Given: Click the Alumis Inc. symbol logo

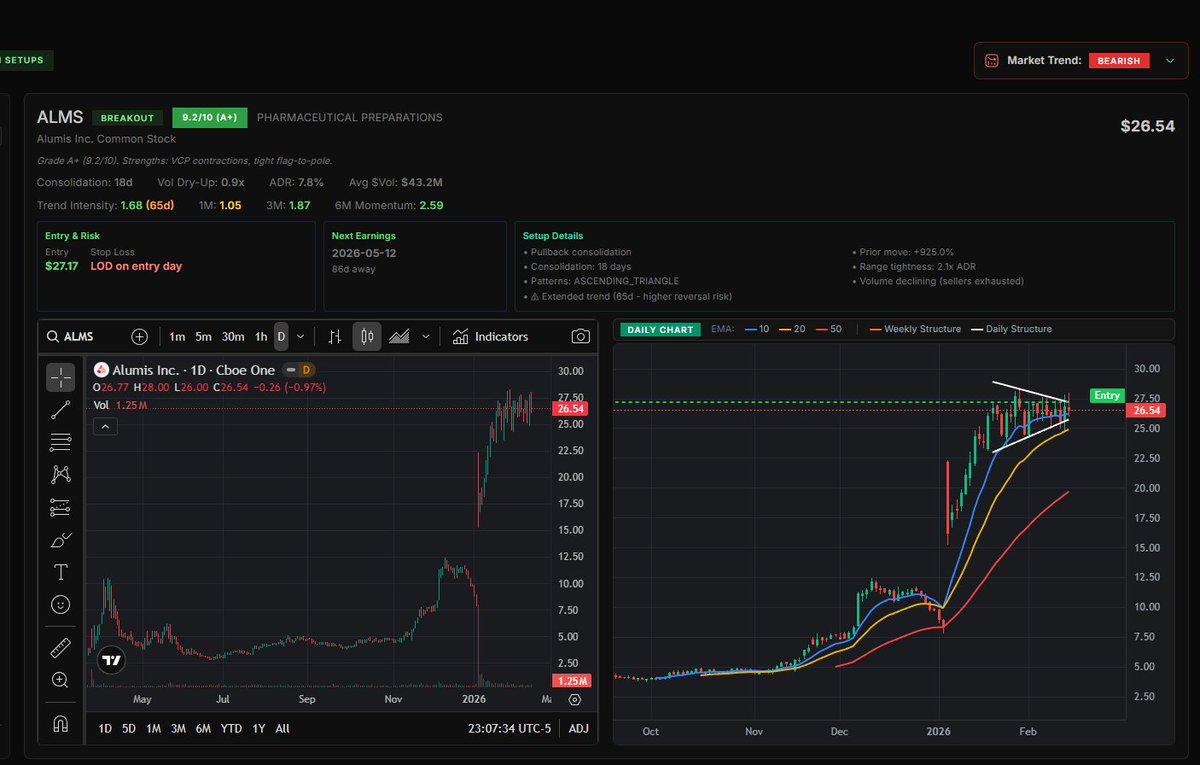Looking at the screenshot, I should [x=102, y=370].
